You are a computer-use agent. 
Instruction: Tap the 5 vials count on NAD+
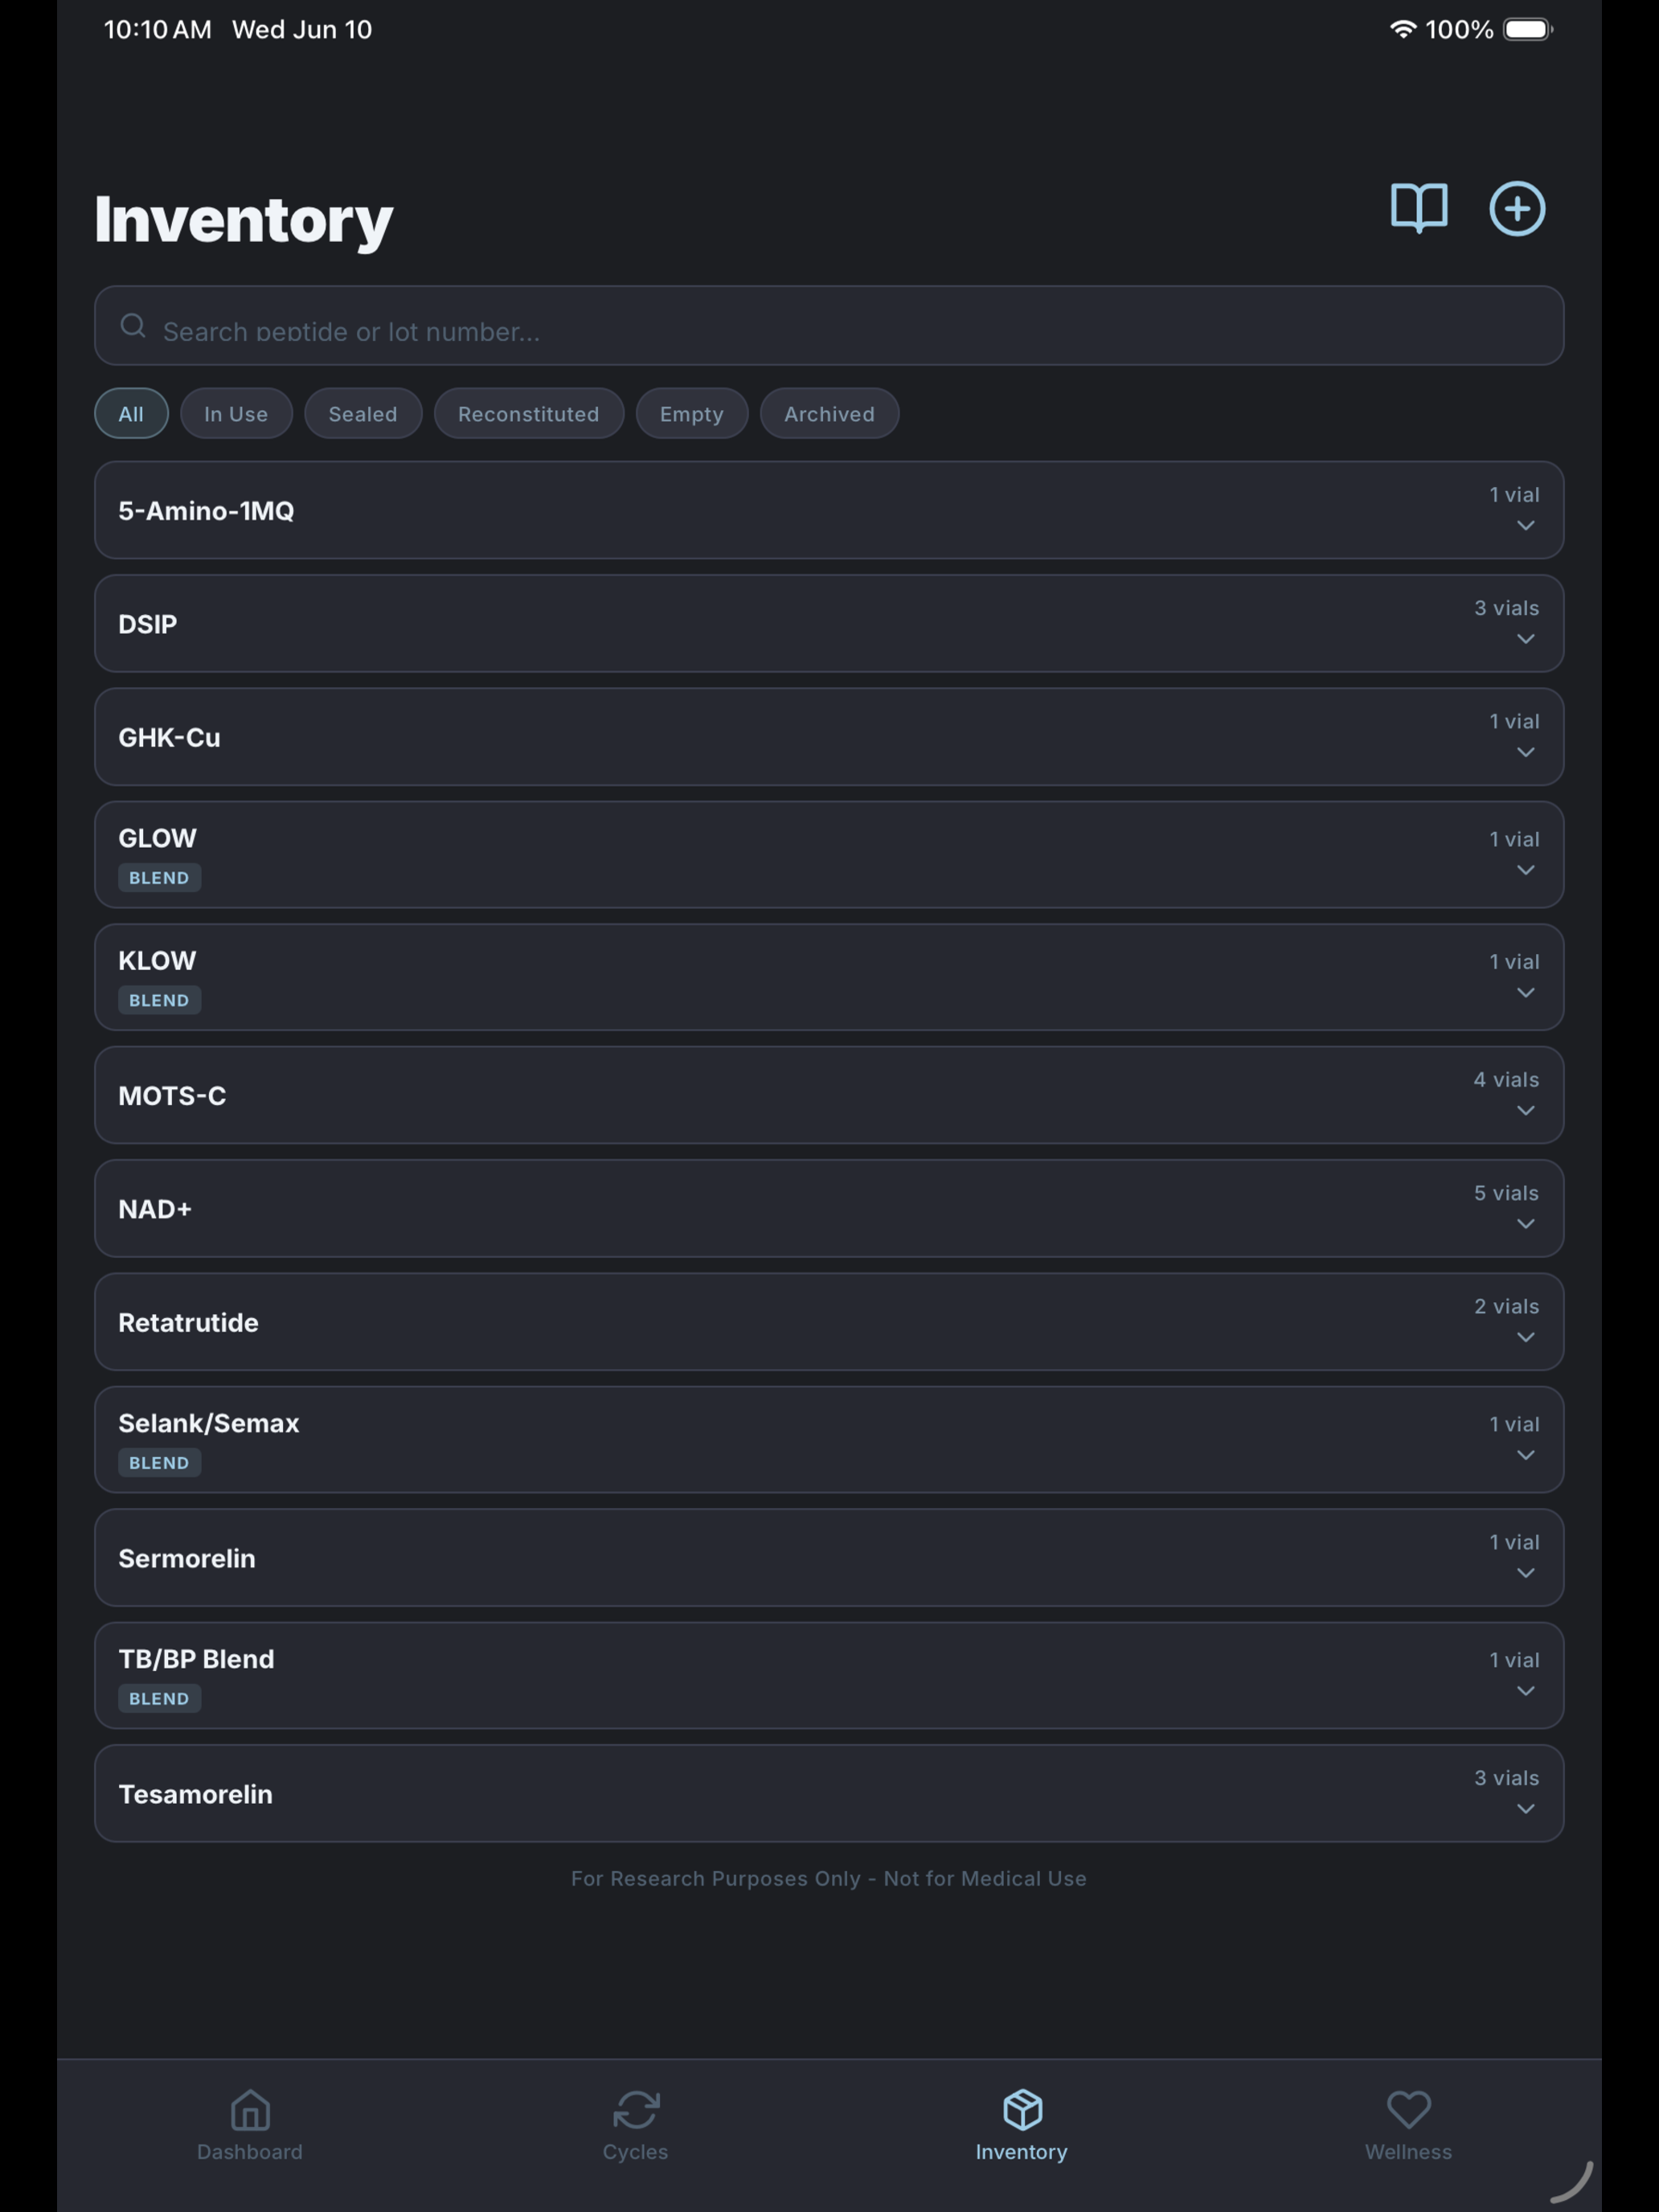click(x=1506, y=1192)
